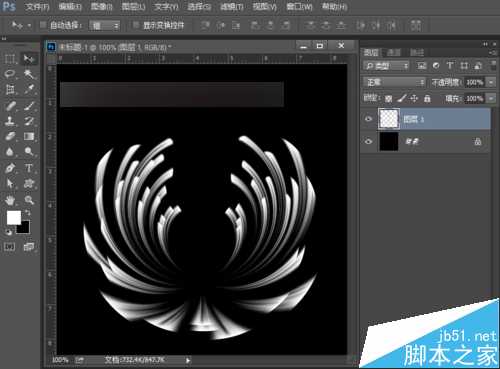Open the 组 auto-select dropdown

(104, 26)
